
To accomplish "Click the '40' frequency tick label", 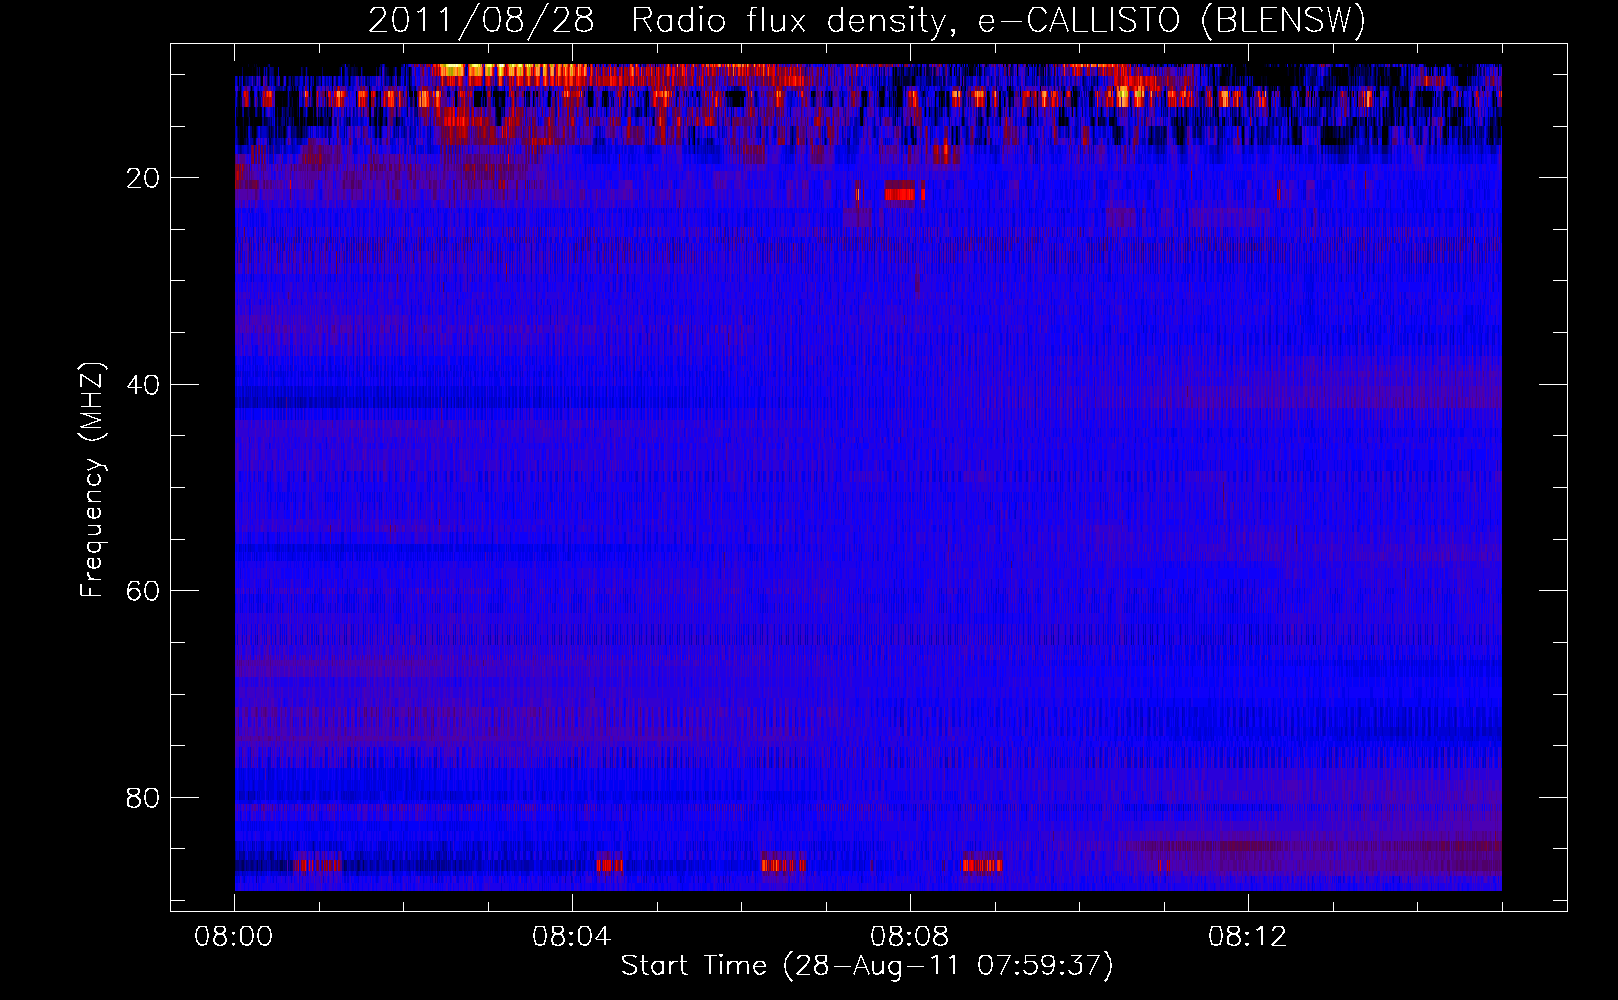I will 142,385.
